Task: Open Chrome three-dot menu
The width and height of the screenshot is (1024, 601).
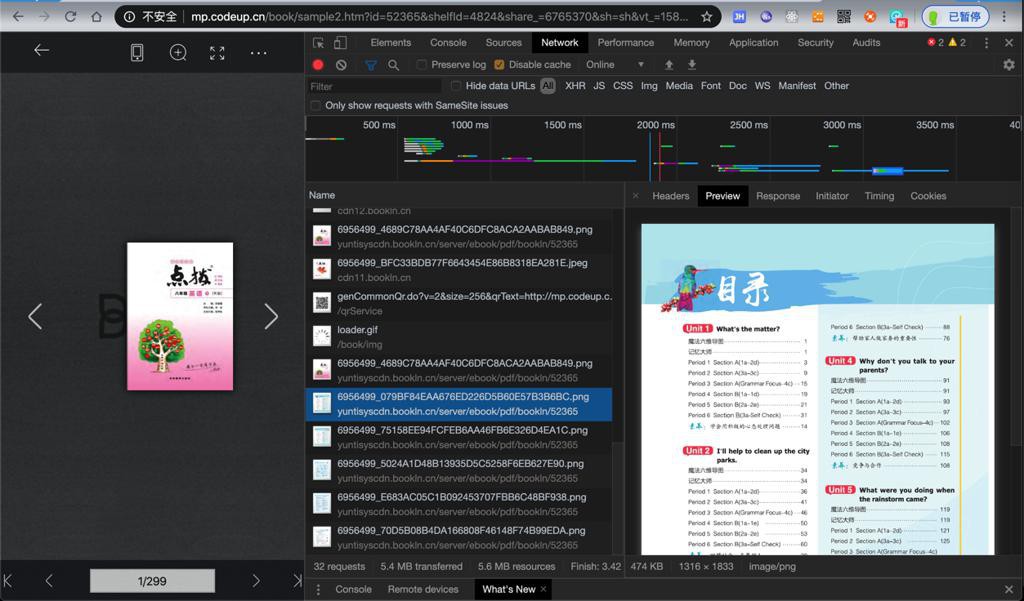Action: click(1004, 16)
